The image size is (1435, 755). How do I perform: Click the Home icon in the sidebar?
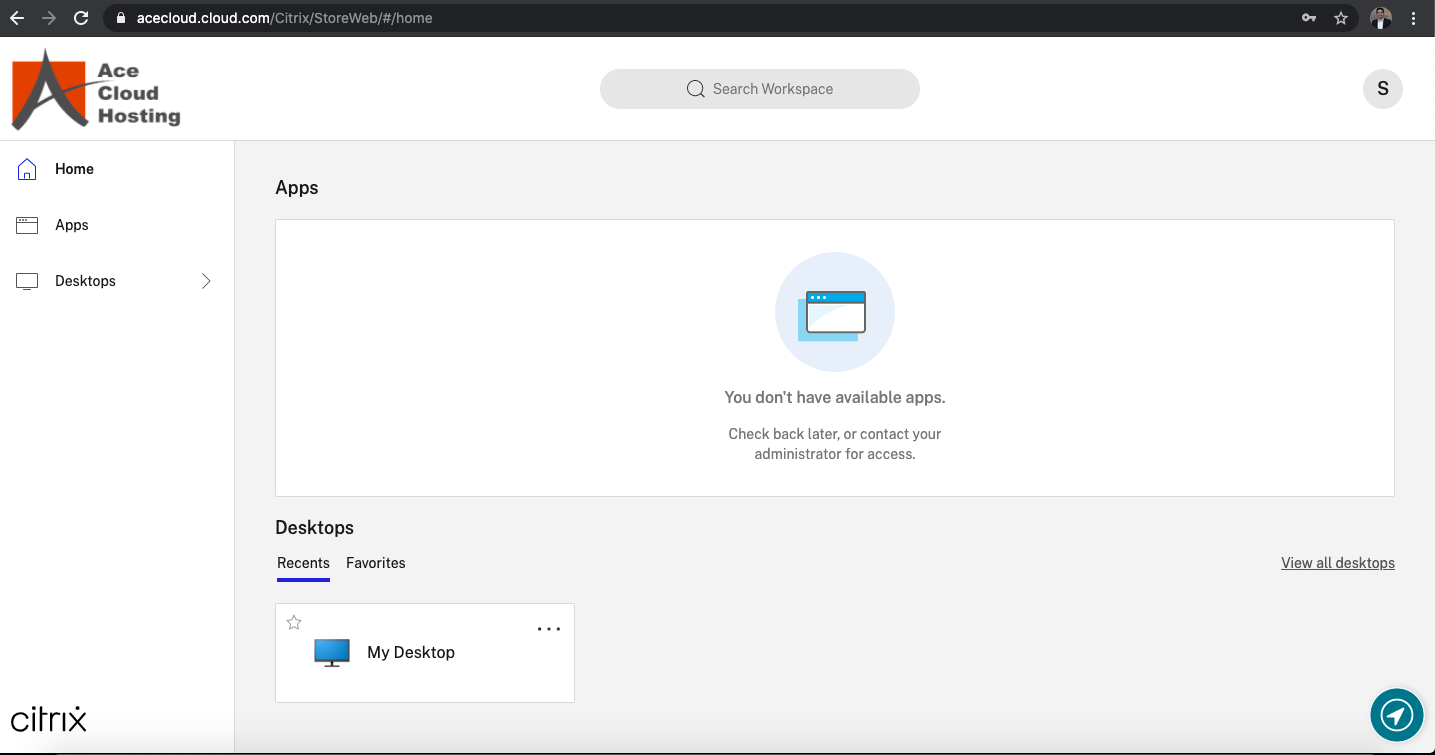pyautogui.click(x=27, y=169)
